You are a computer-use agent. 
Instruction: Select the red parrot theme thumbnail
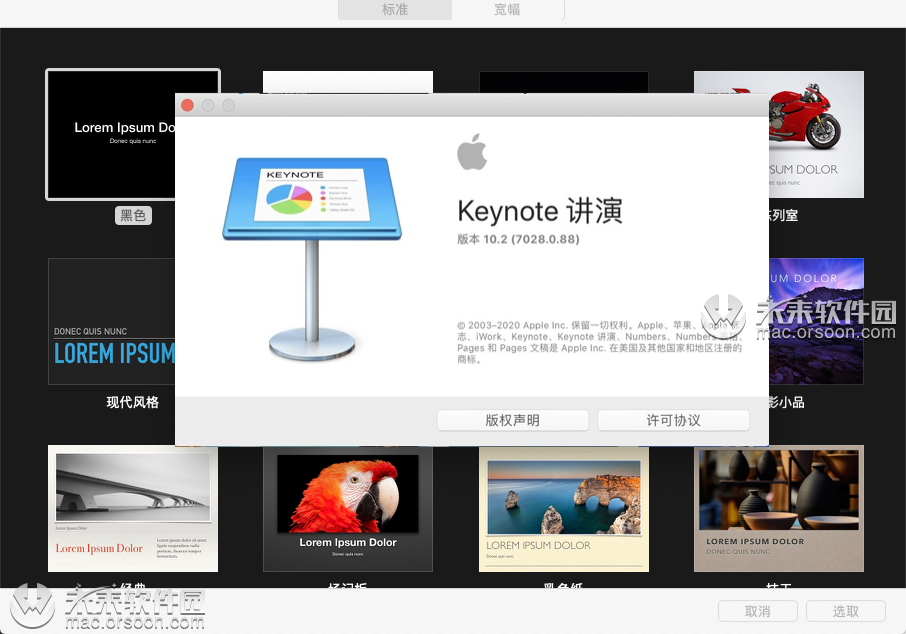point(348,509)
